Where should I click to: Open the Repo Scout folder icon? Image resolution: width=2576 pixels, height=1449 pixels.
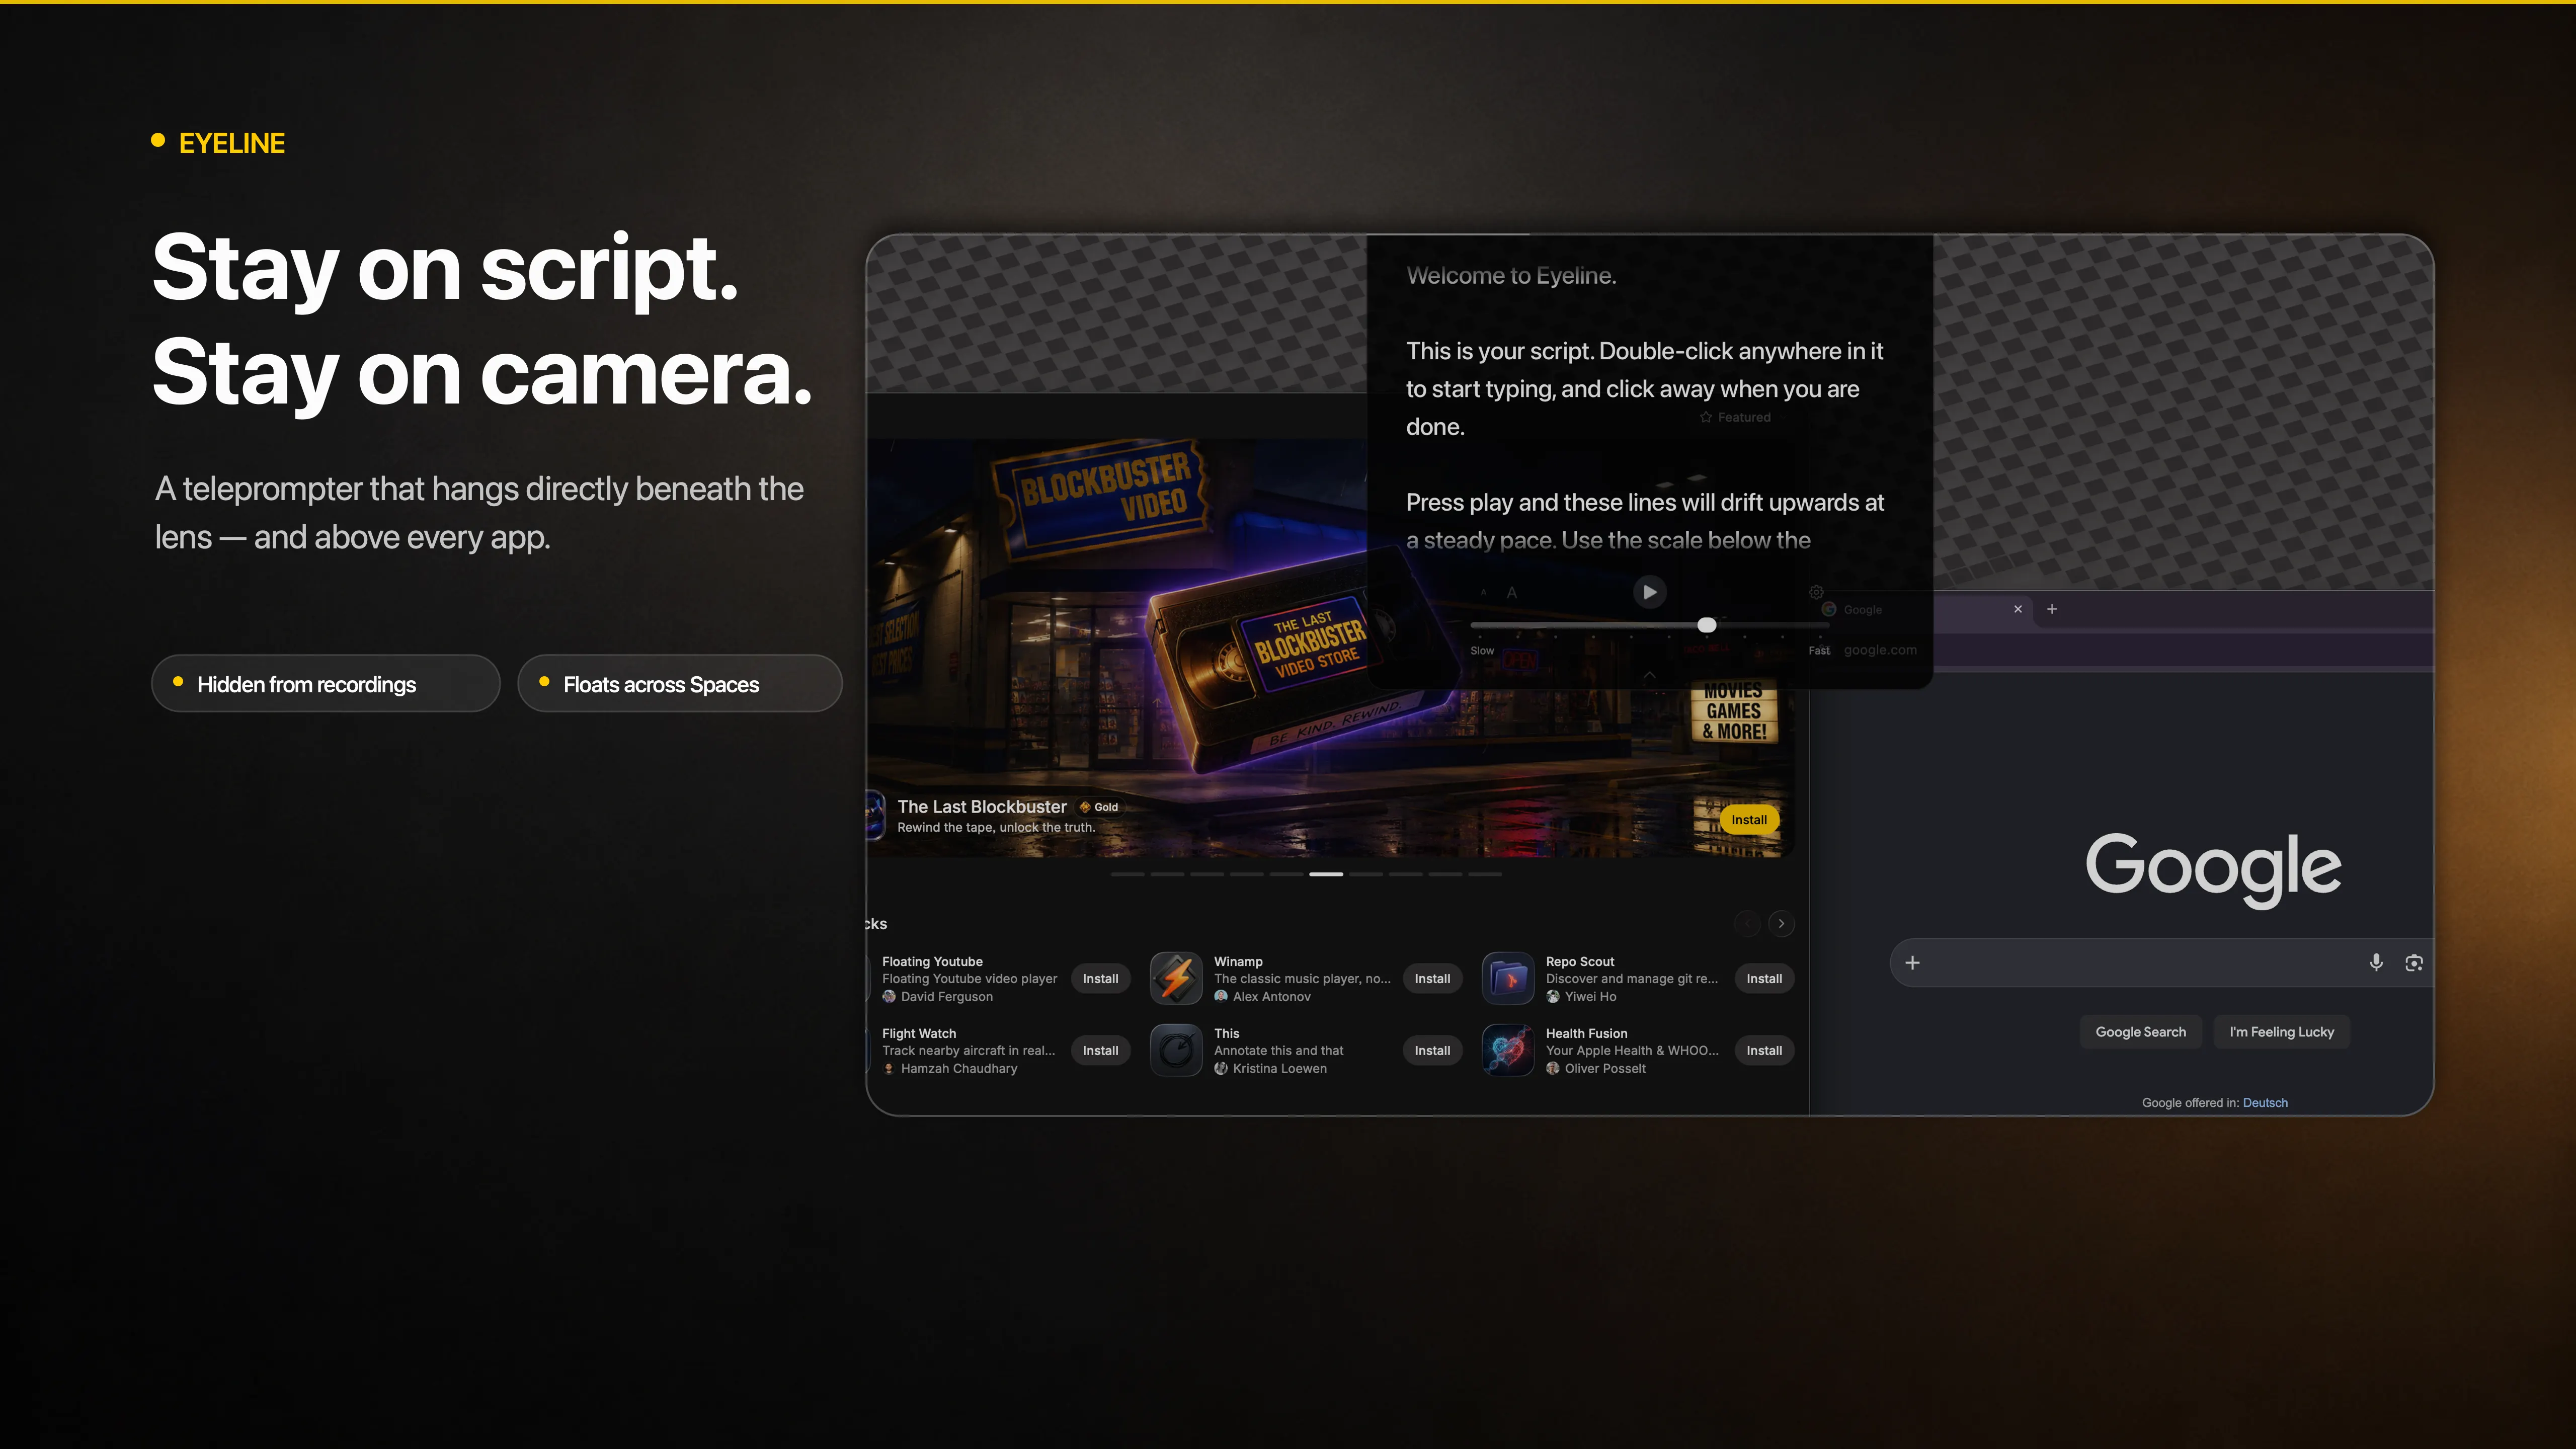(x=1508, y=978)
